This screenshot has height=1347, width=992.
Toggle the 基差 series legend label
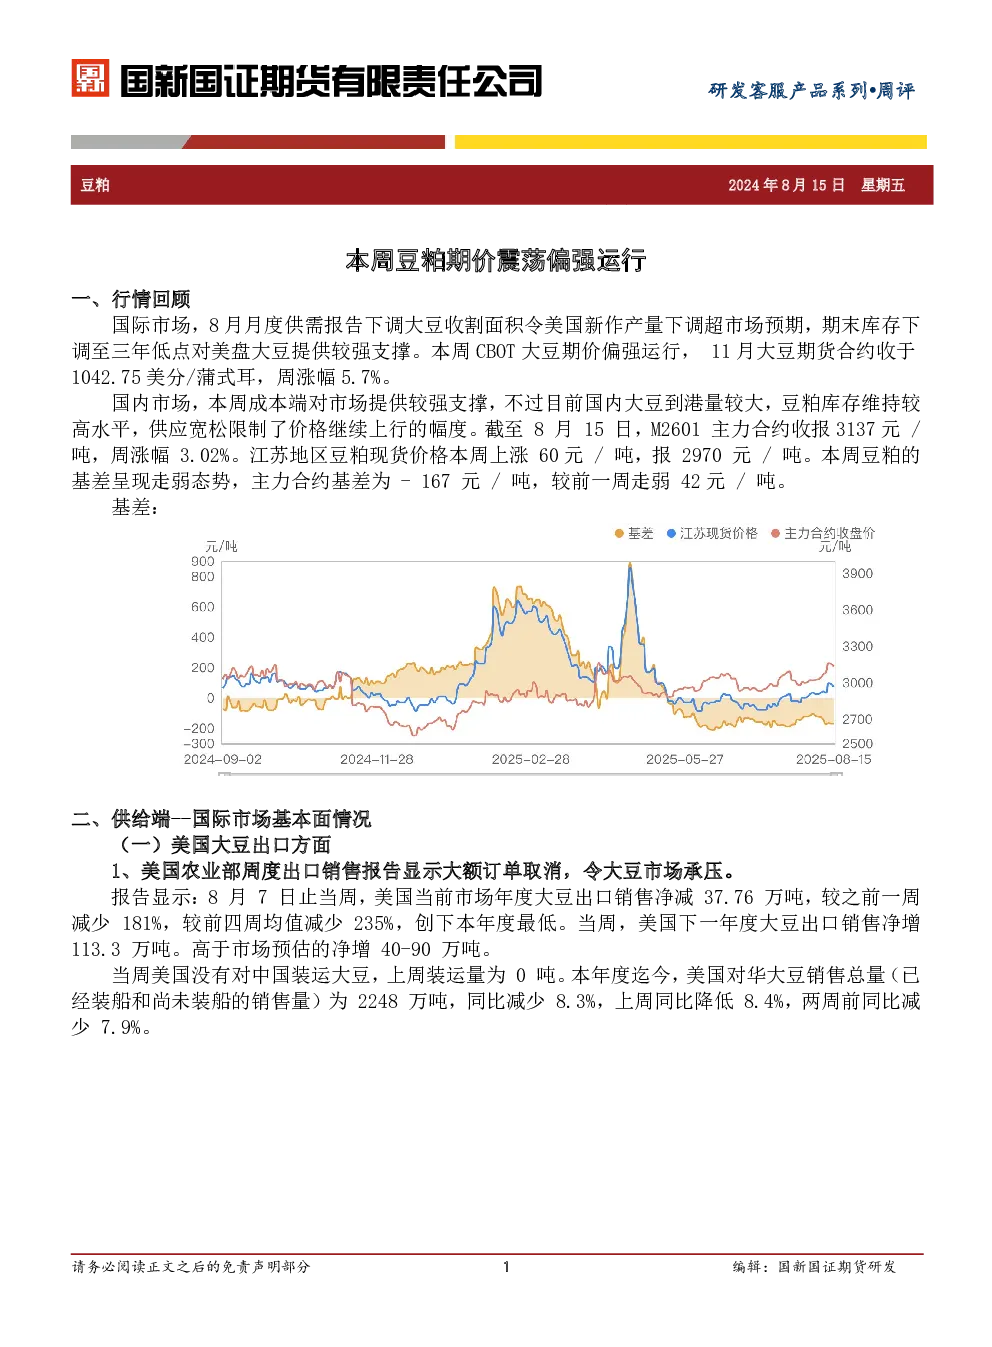[x=640, y=534]
